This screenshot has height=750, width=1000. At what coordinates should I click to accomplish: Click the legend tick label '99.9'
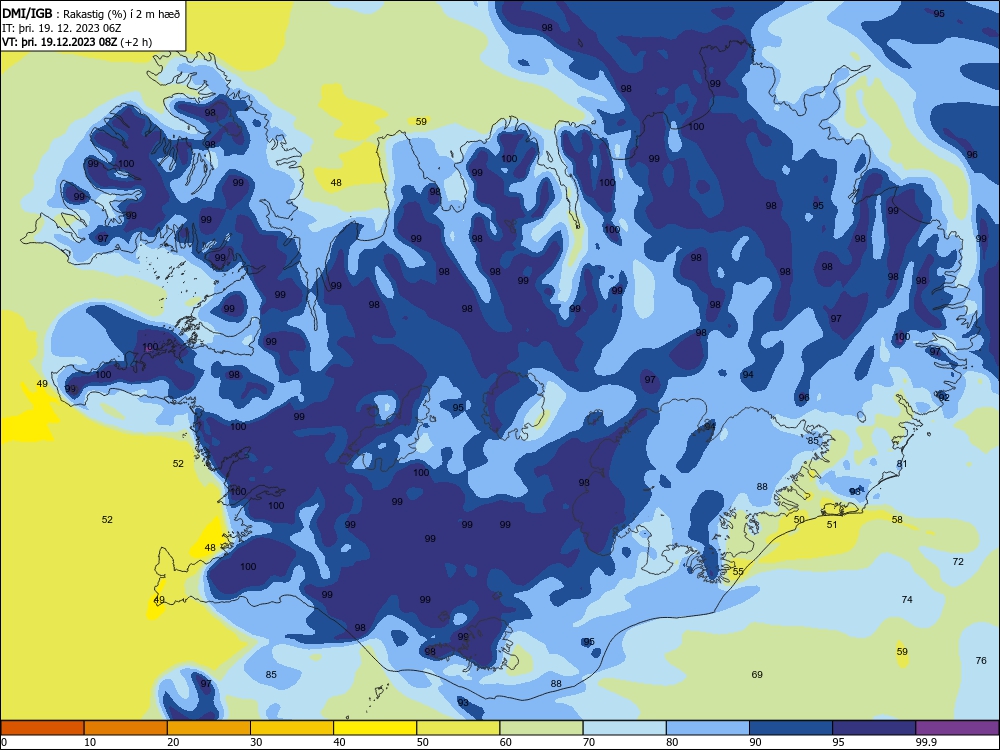click(x=926, y=742)
